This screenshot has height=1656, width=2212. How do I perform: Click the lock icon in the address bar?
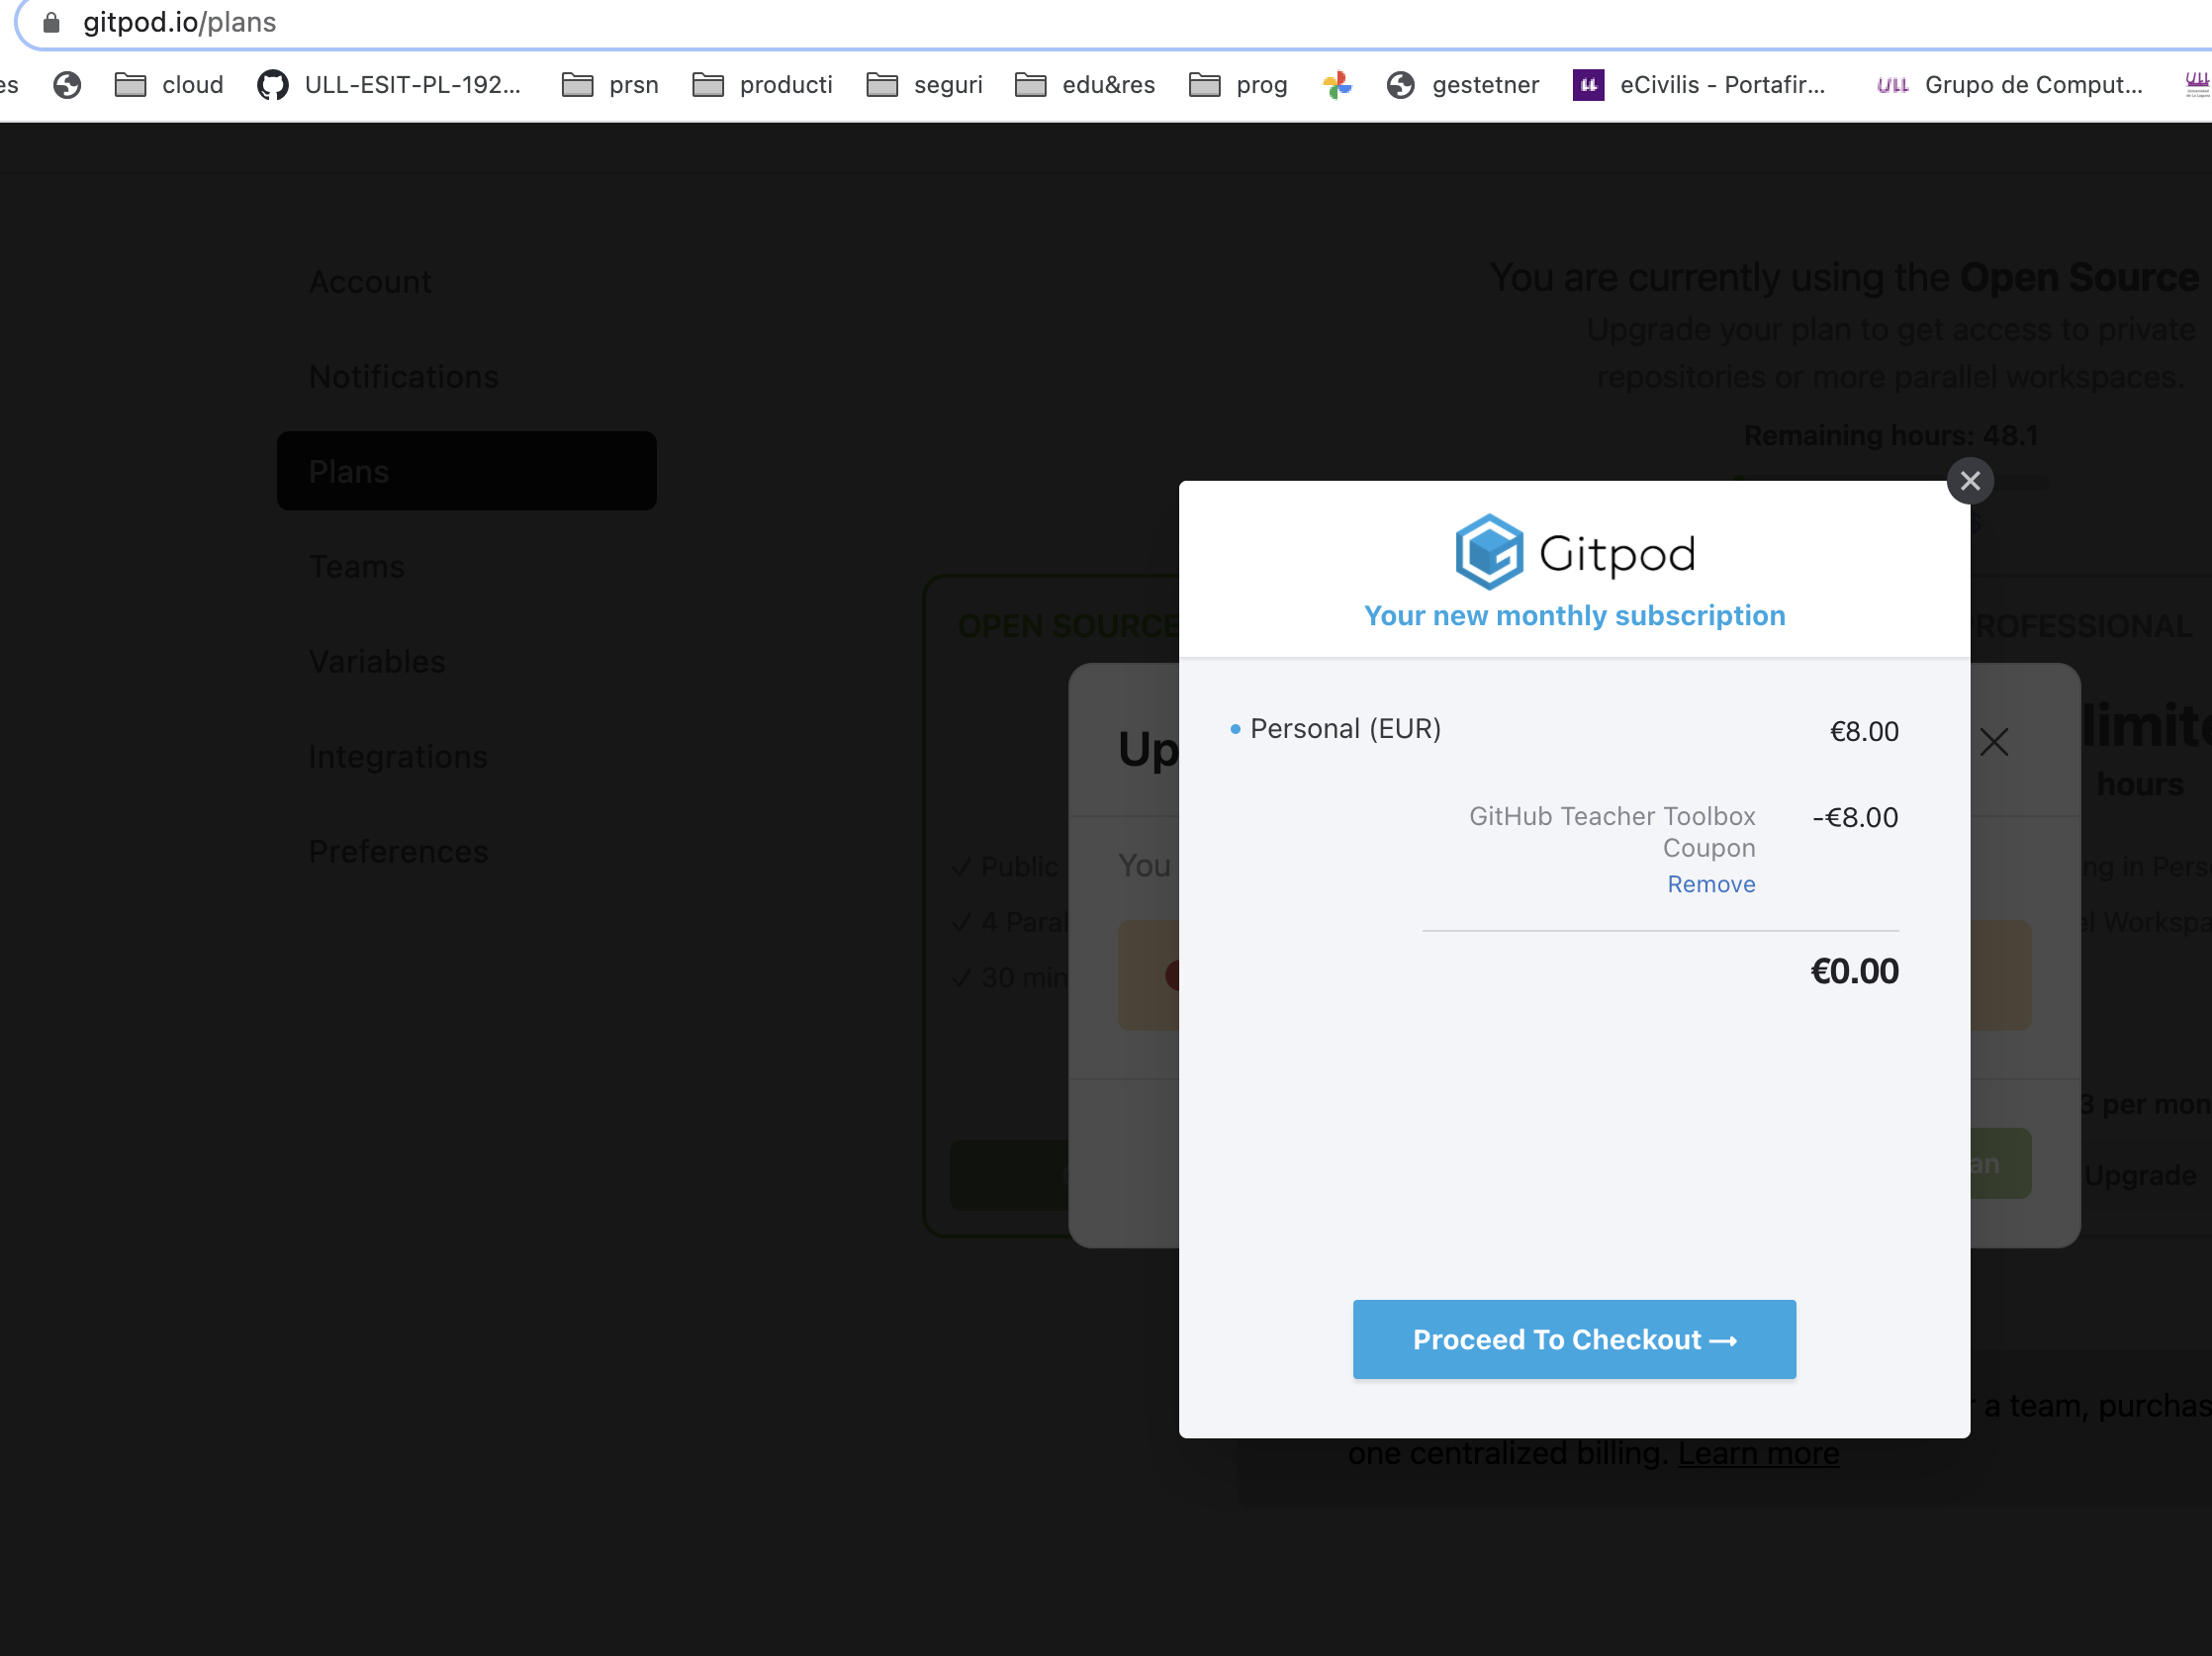point(51,22)
